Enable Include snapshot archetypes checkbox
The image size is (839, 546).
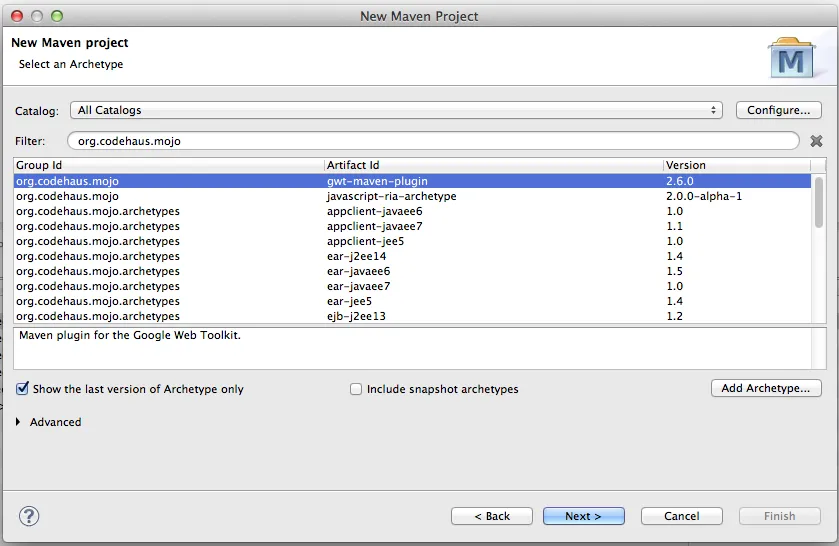coord(356,389)
